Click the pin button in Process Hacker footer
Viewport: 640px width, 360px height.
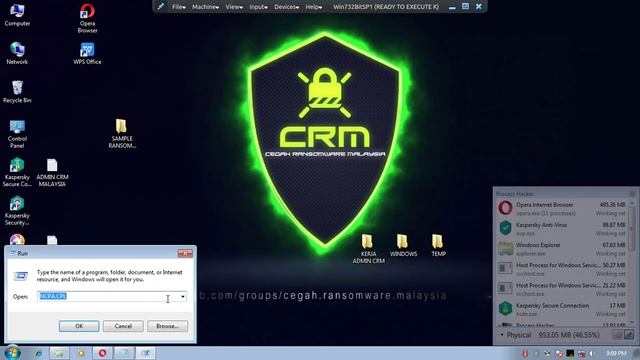point(629,335)
